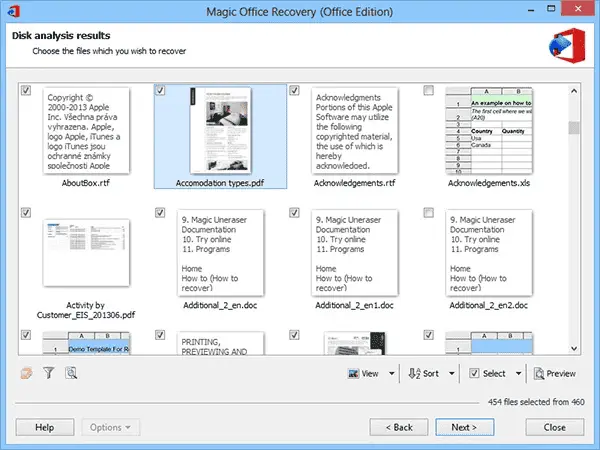
Task: Click the Additional_2_en1.doc file name
Action: click(x=354, y=305)
